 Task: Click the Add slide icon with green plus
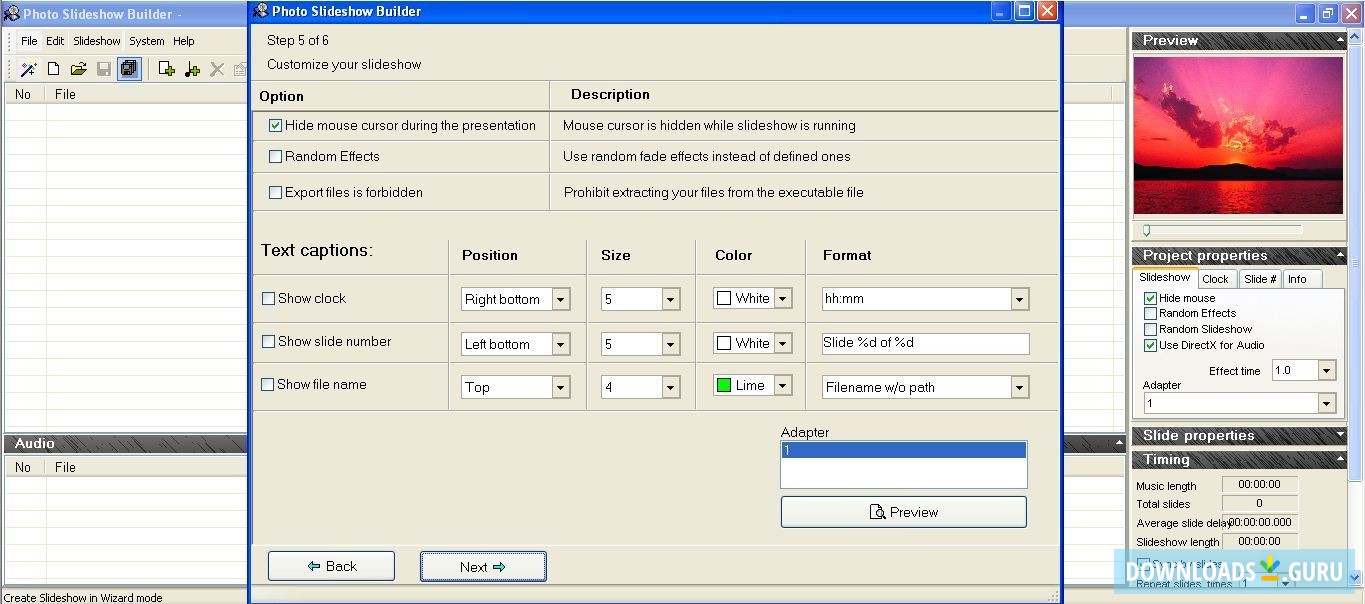click(167, 69)
